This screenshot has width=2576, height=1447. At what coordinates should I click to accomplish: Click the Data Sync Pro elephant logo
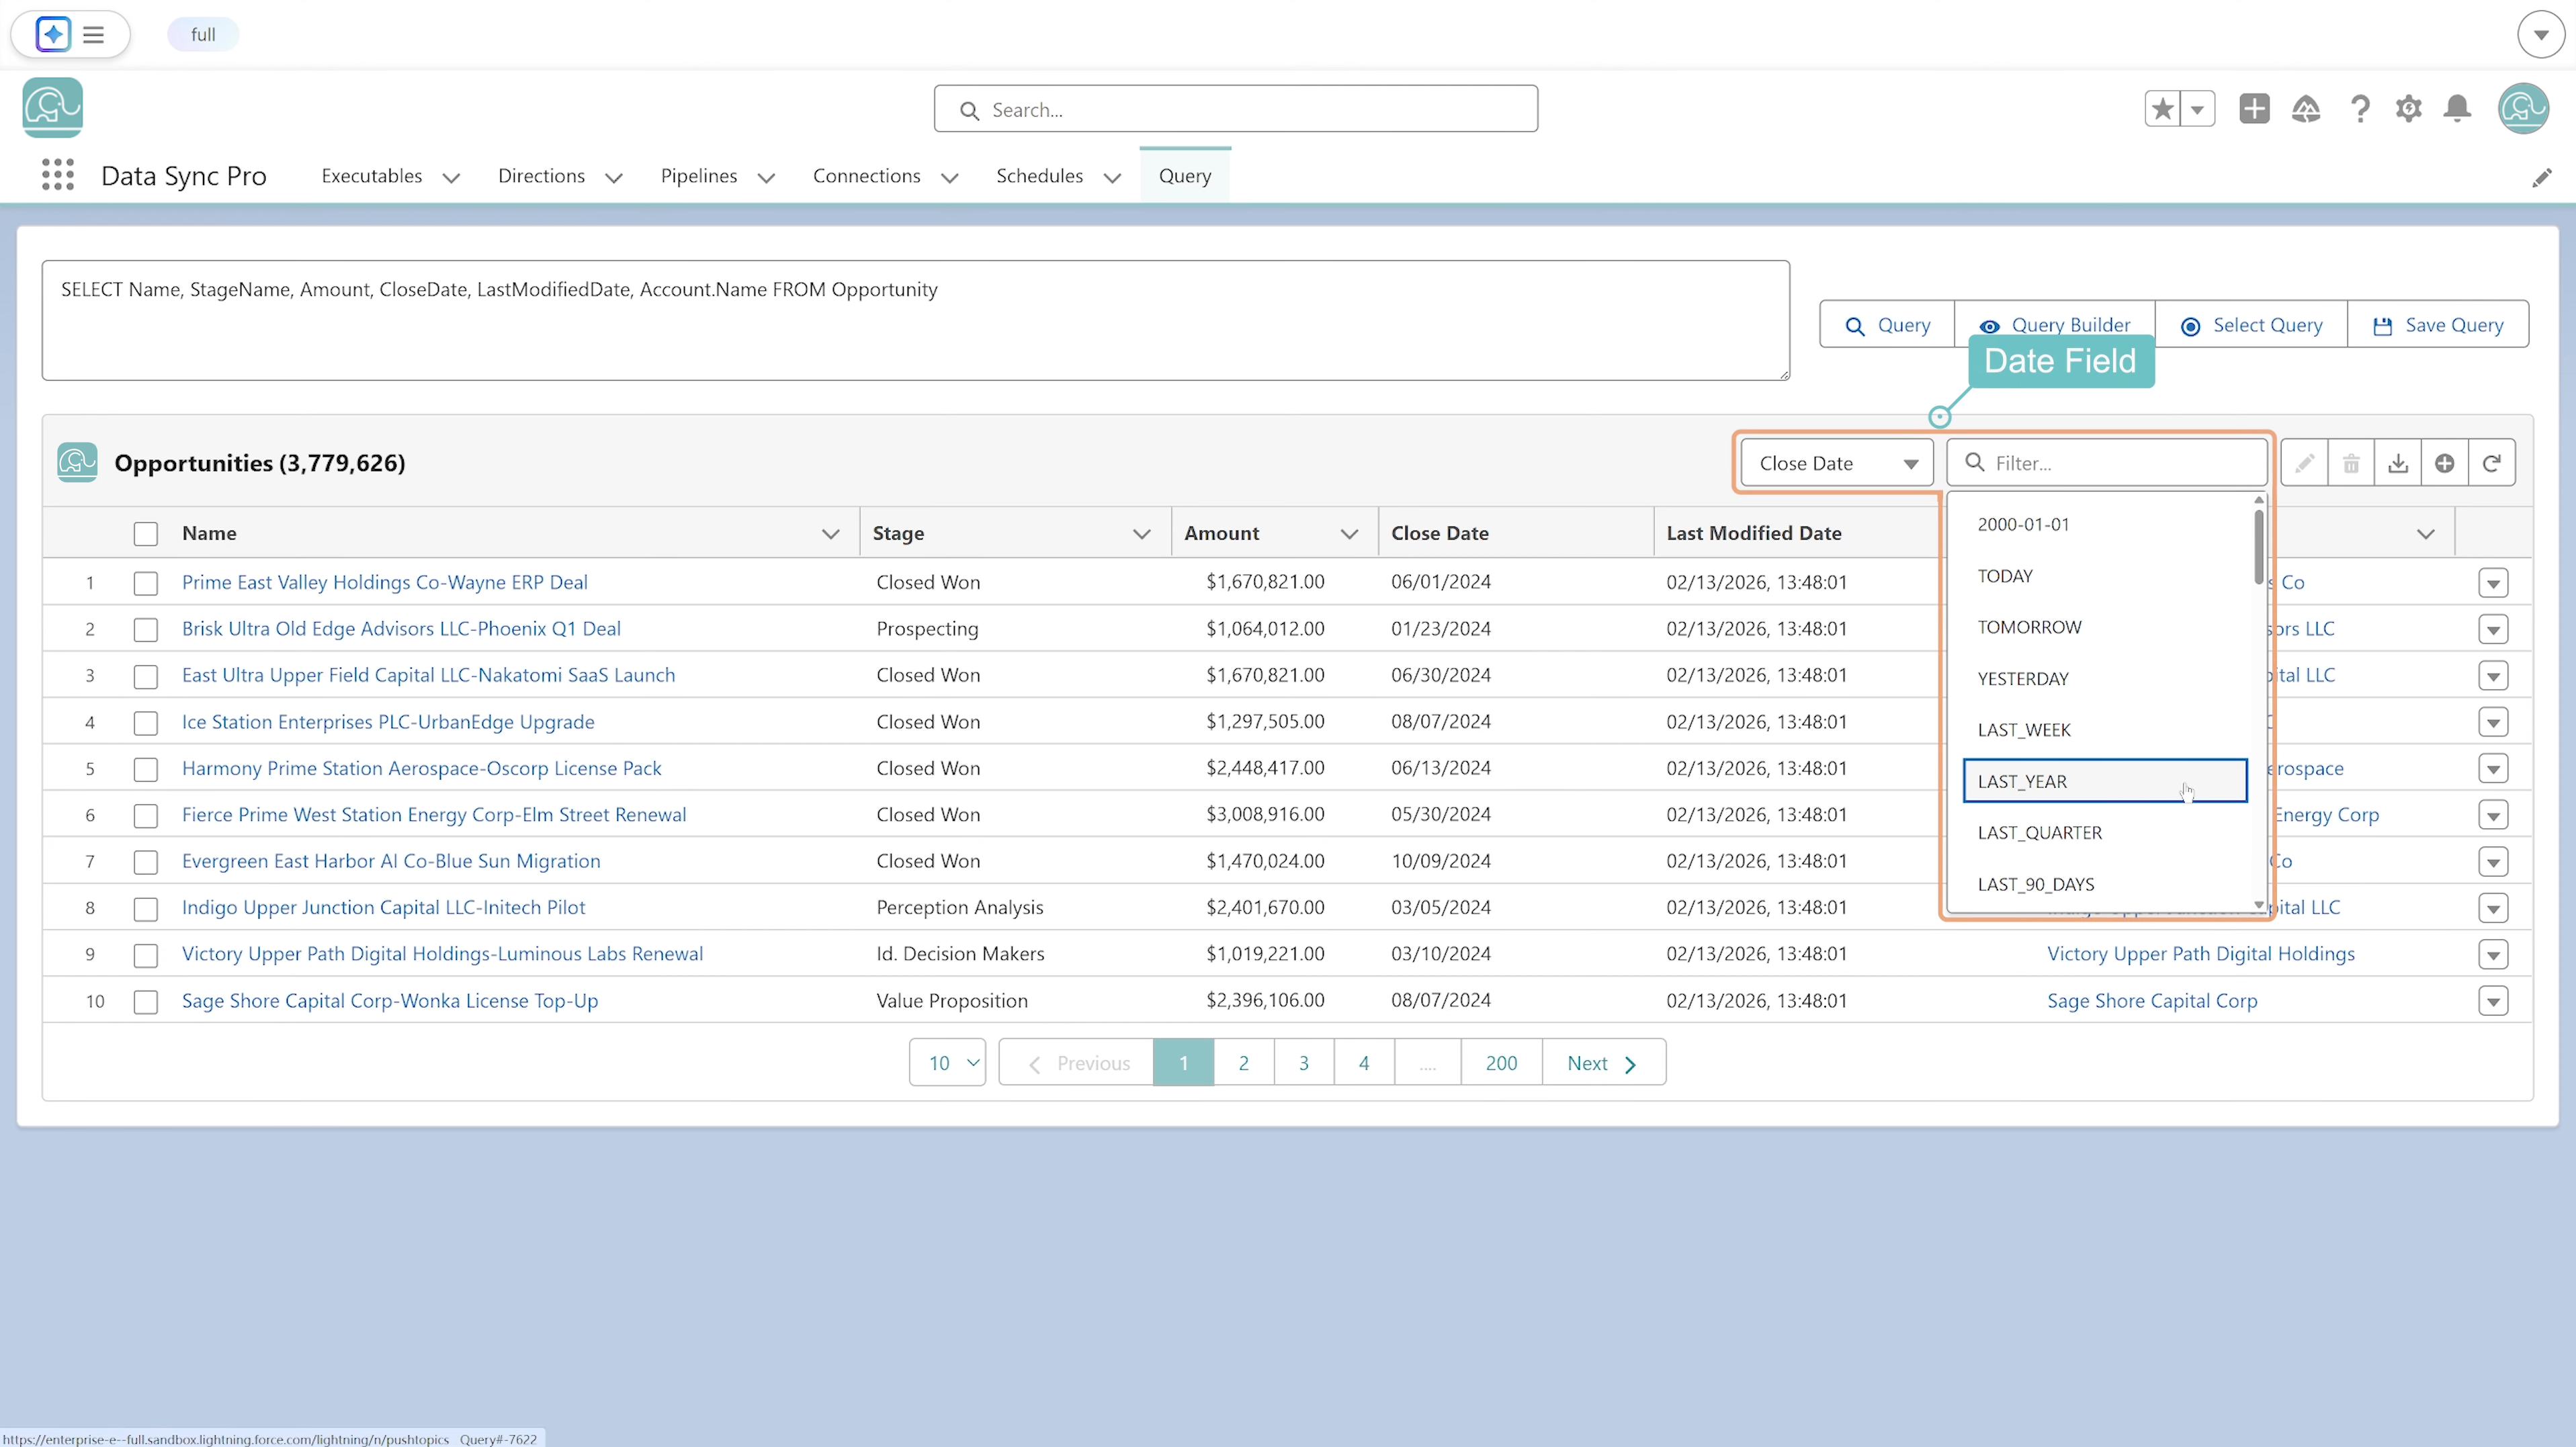[x=52, y=107]
